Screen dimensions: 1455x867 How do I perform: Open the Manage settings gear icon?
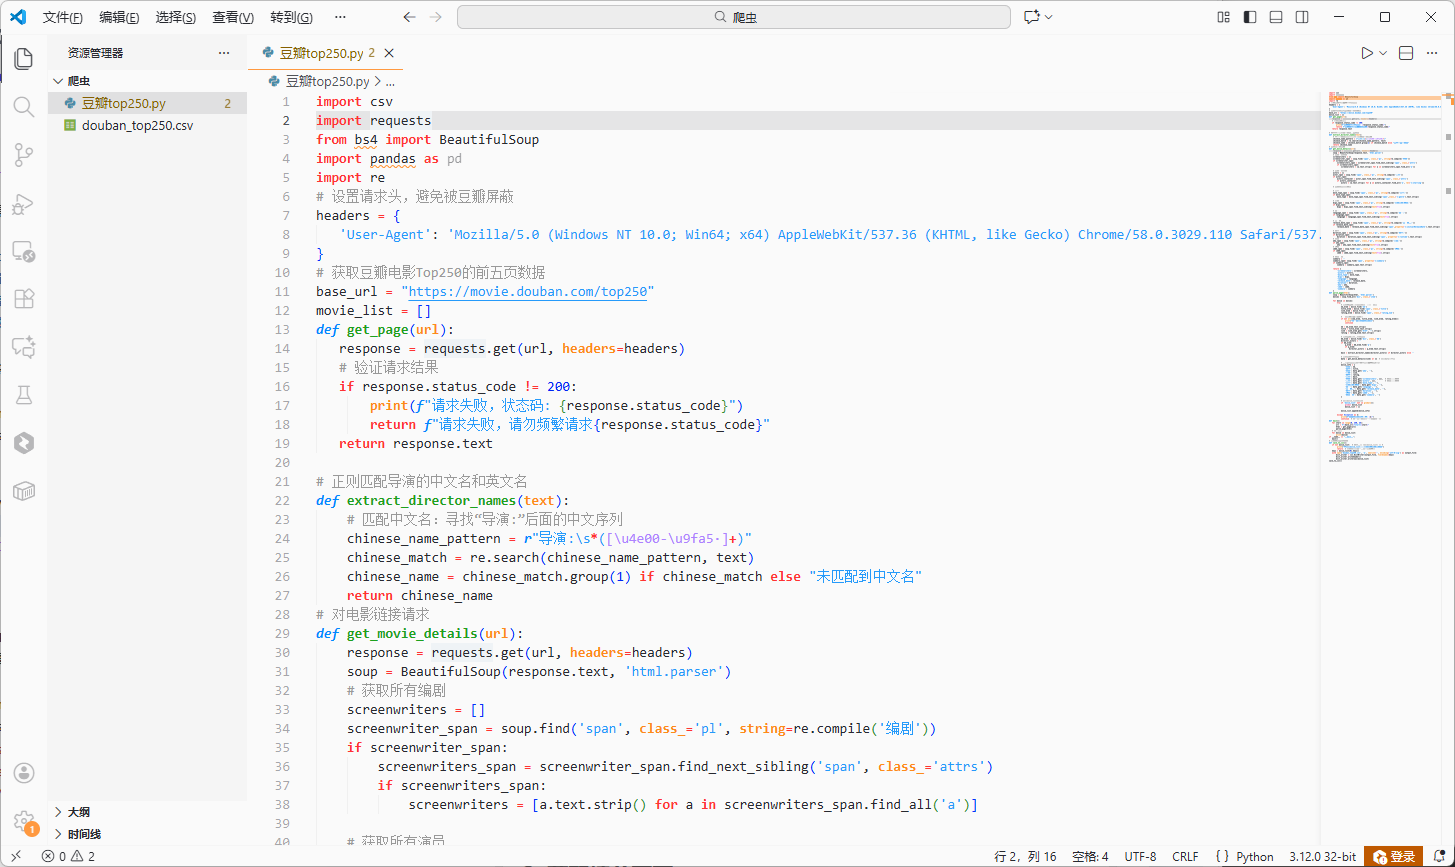coord(23,821)
